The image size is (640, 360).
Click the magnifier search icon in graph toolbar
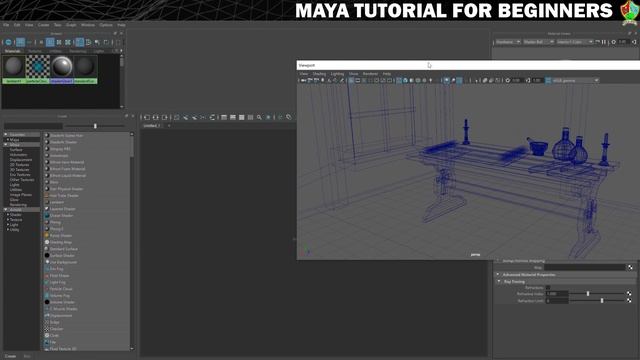pos(259,118)
